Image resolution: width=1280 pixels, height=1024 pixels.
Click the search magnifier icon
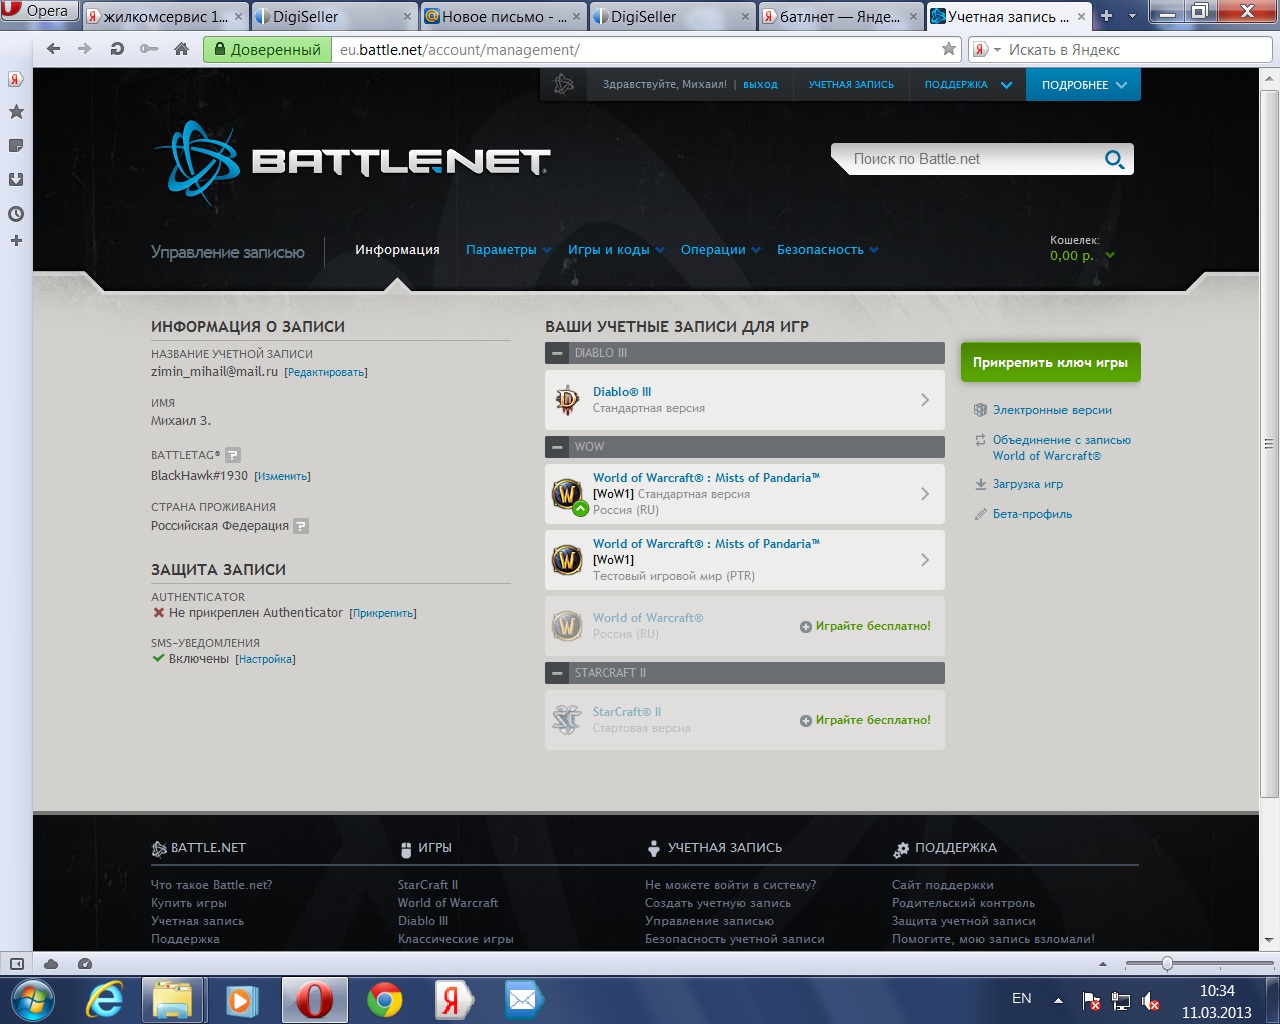tap(1114, 159)
